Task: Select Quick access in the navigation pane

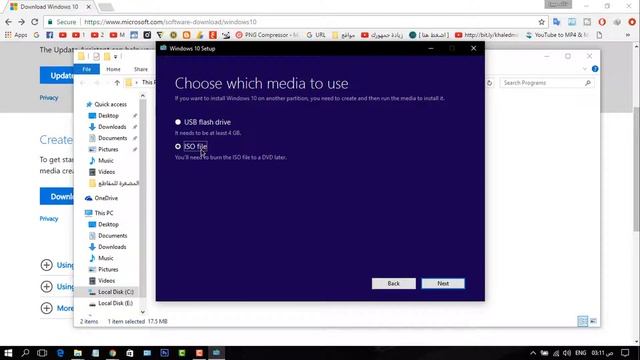Action: 106,104
